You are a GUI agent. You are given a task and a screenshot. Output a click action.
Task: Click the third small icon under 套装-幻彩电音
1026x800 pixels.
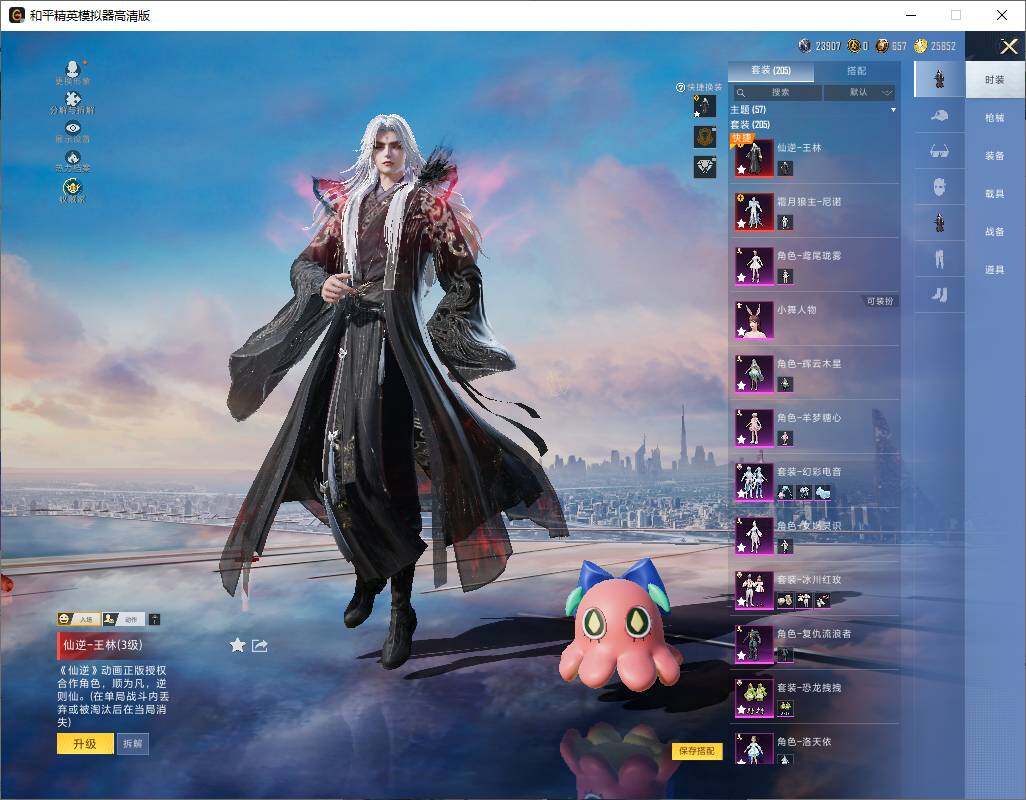(x=823, y=493)
